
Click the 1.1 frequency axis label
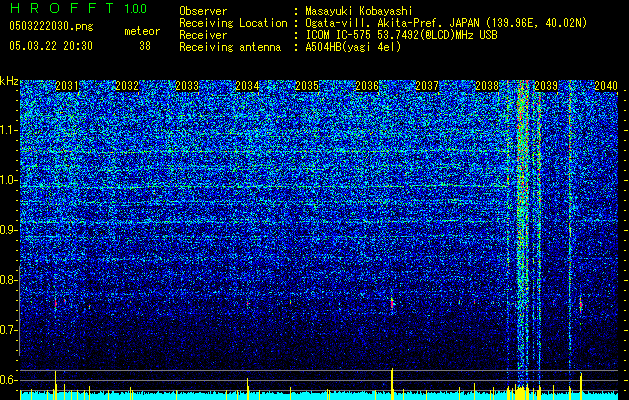(x=9, y=130)
